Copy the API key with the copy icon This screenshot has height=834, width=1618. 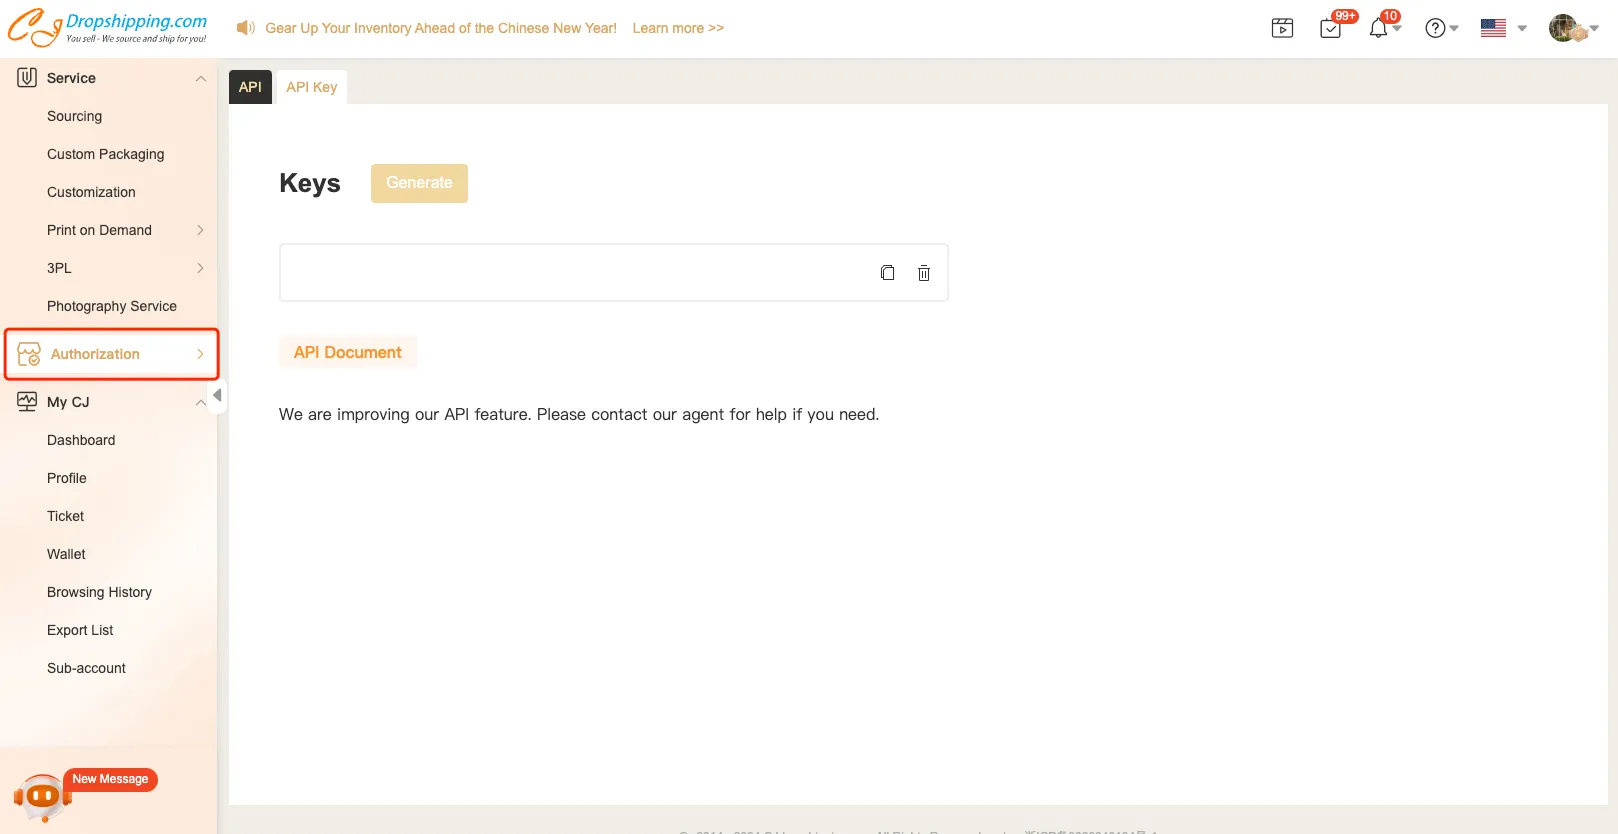887,273
